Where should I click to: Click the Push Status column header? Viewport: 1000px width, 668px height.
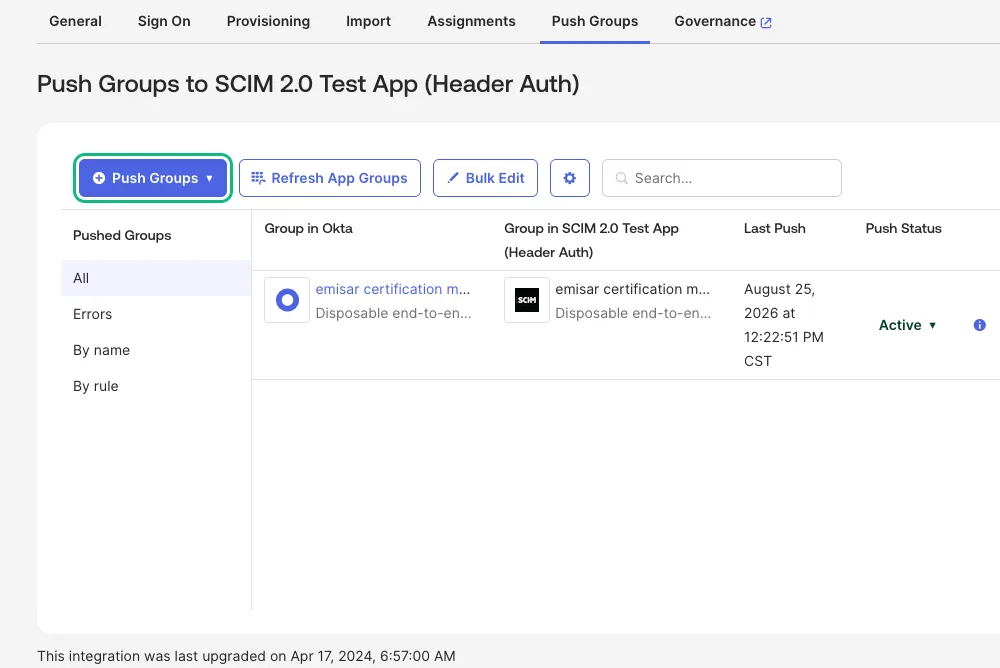coord(903,228)
